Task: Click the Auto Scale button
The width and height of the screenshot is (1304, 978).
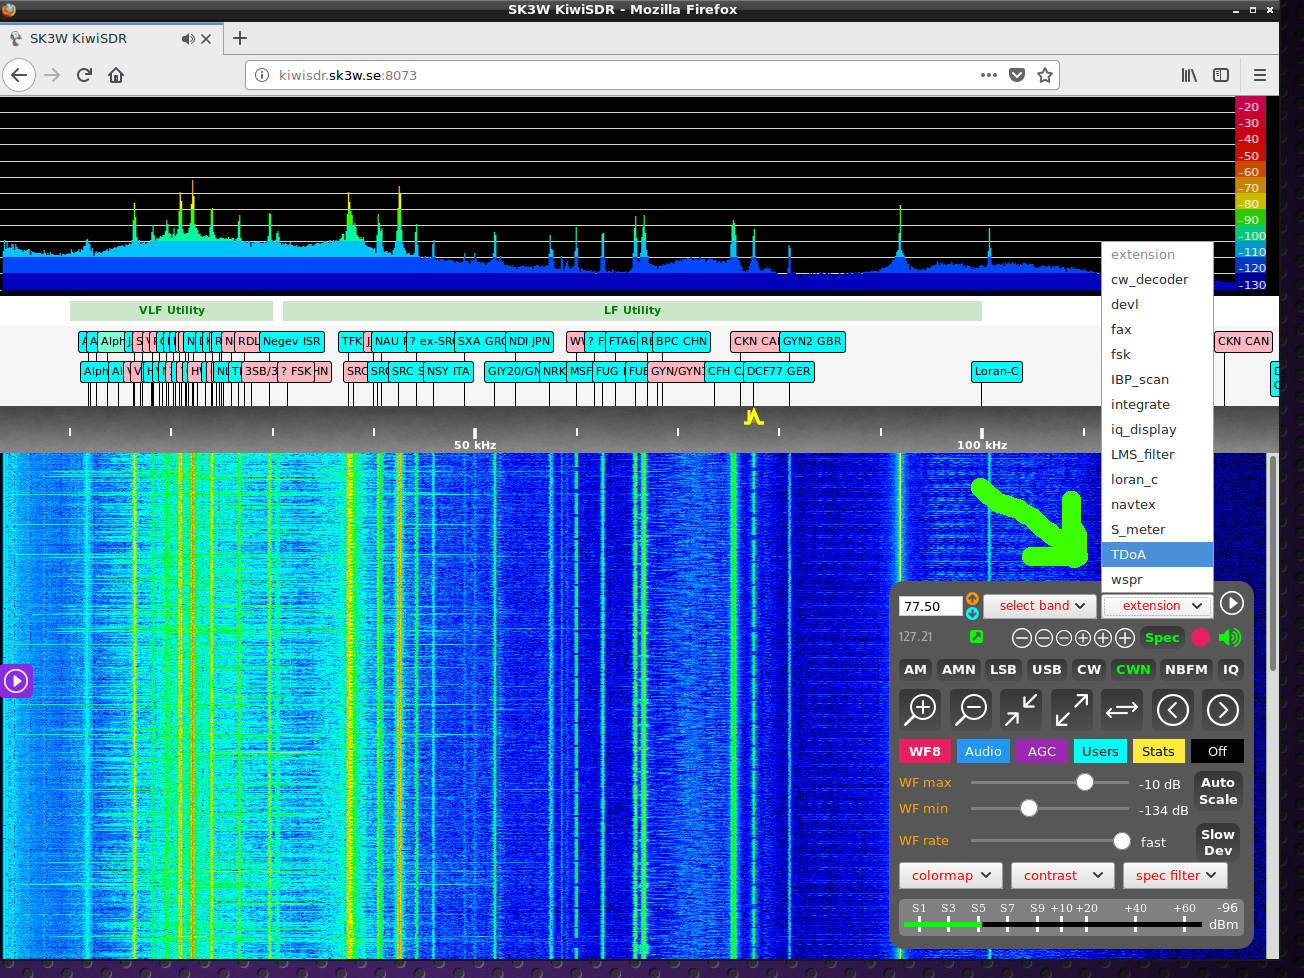Action: pyautogui.click(x=1217, y=791)
